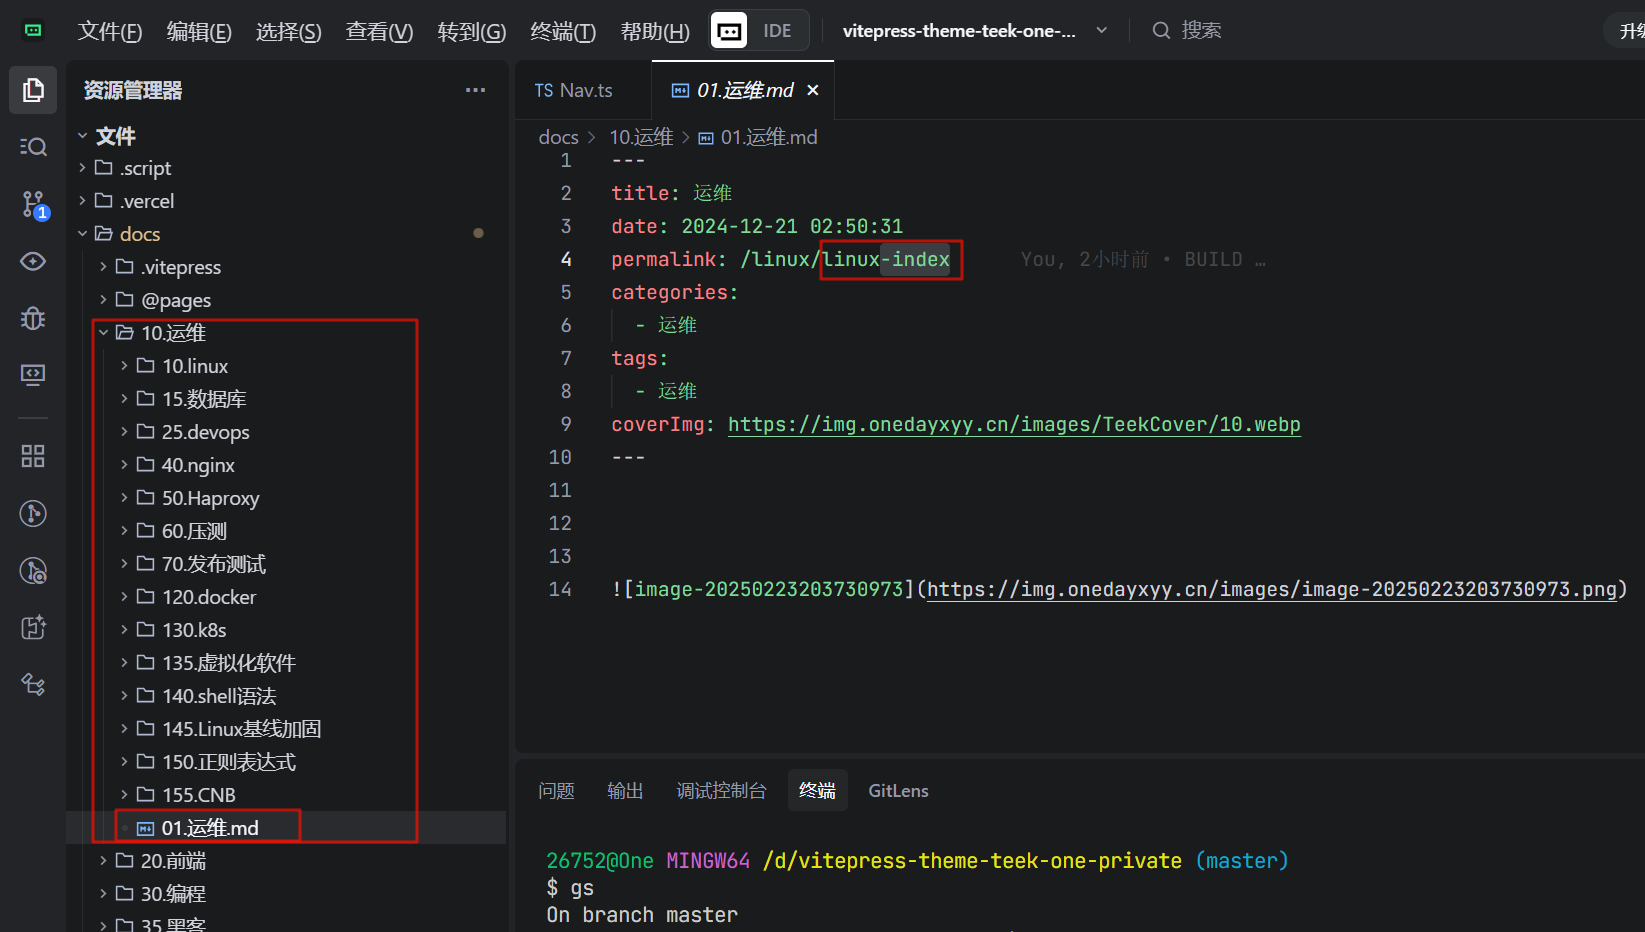Switch to the GitLens panel tab
The width and height of the screenshot is (1645, 932).
898,791
